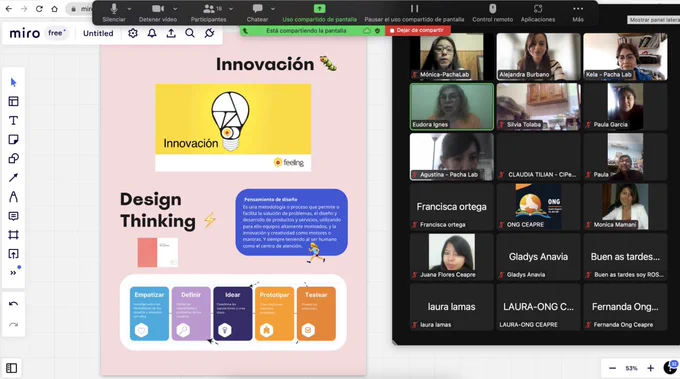
Task: Open the Upload tool in sidebar
Action: (x=13, y=254)
